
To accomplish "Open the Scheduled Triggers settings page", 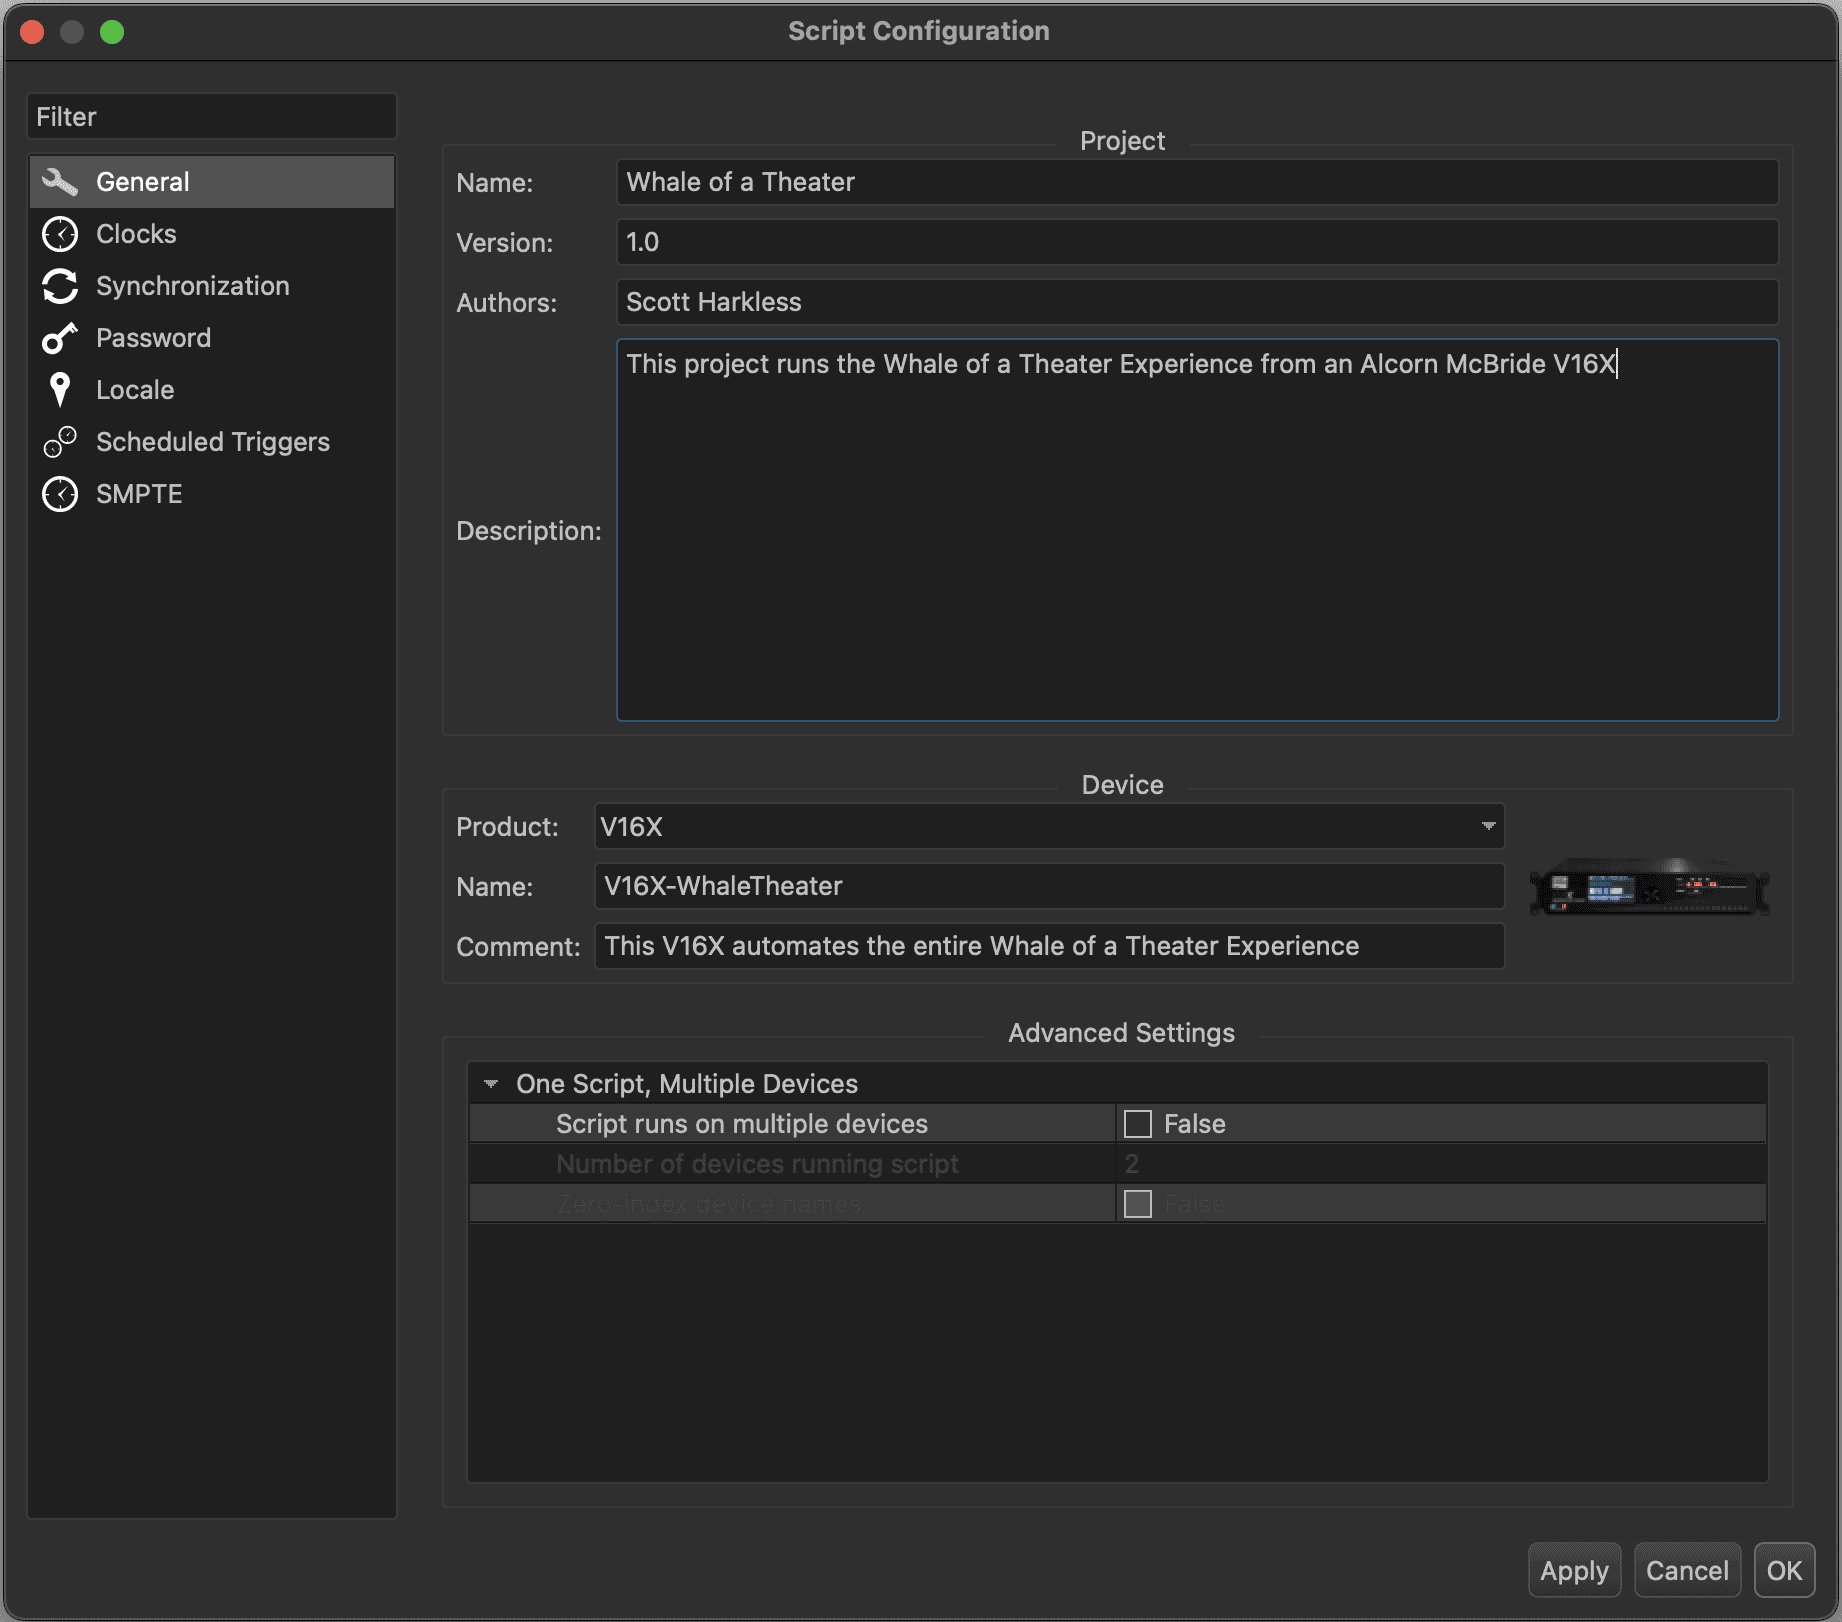I will [212, 442].
